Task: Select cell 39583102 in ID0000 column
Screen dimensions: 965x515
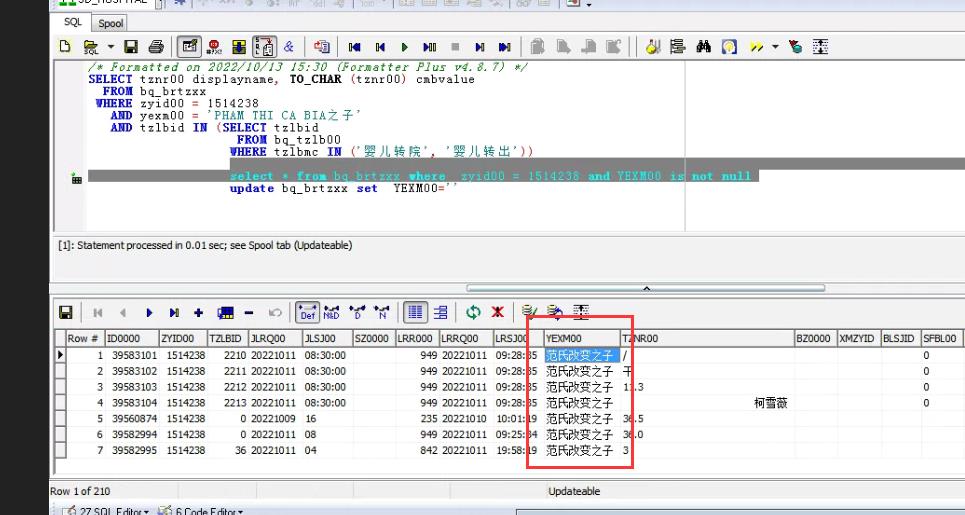Action: tap(132, 371)
